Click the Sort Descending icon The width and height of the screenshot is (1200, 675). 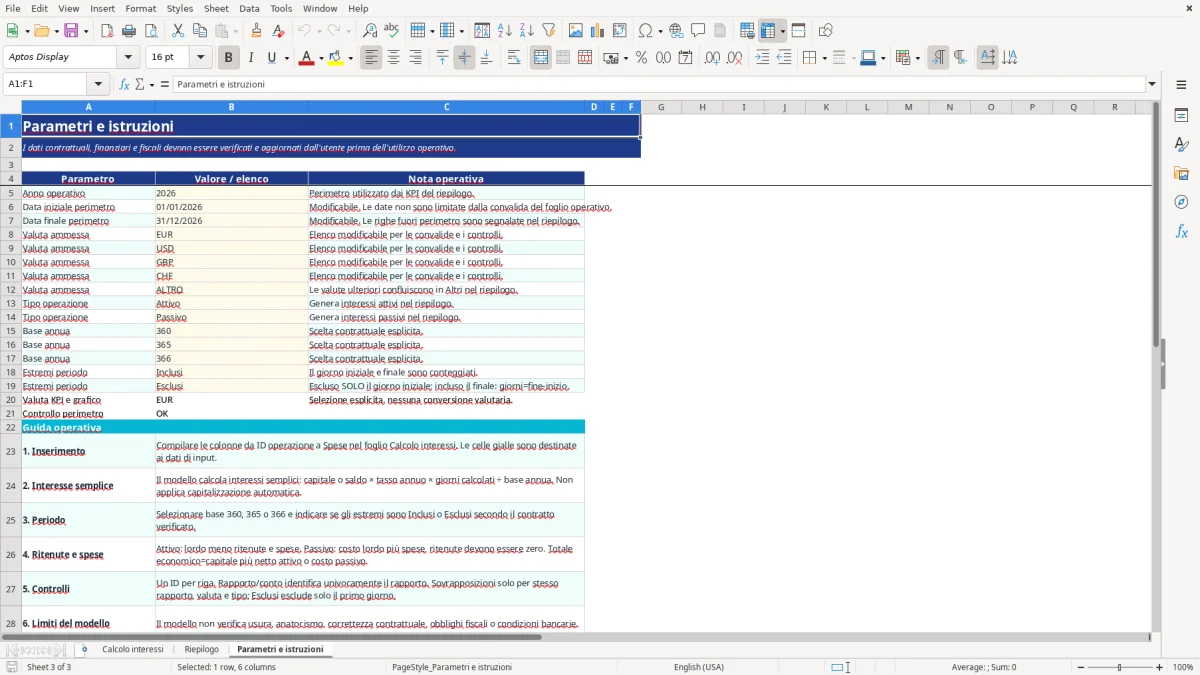526,31
